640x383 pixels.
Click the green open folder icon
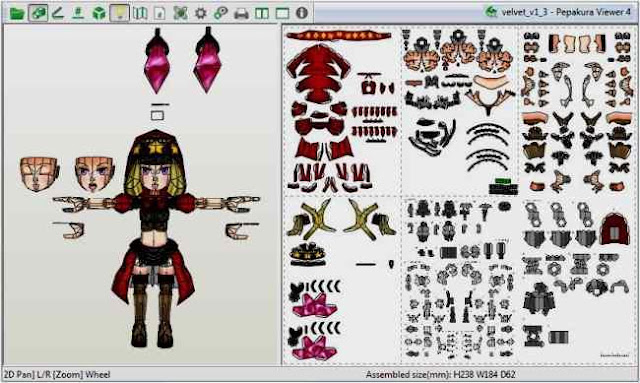coord(17,13)
